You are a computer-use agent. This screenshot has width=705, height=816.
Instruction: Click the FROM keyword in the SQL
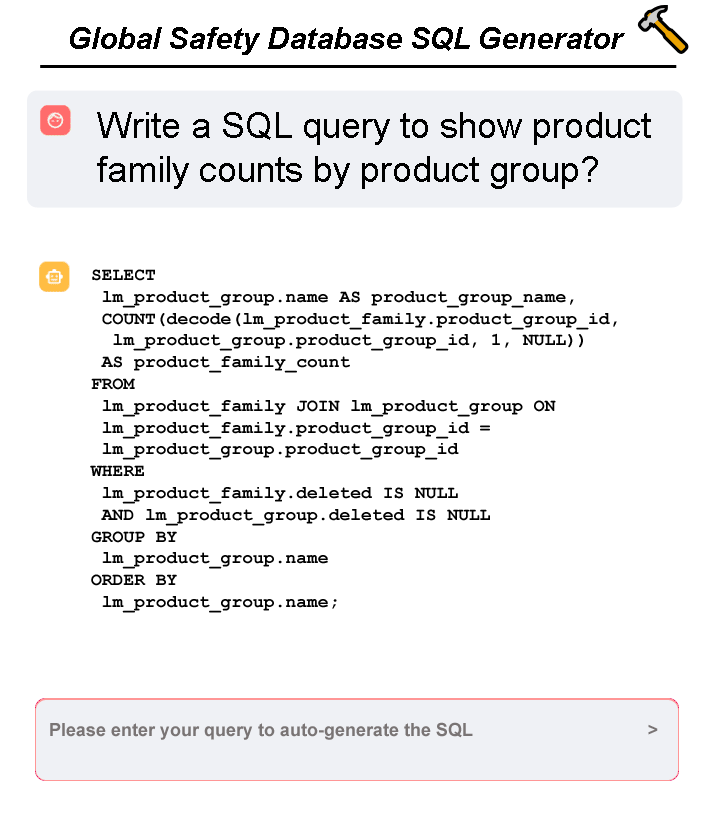(113, 384)
